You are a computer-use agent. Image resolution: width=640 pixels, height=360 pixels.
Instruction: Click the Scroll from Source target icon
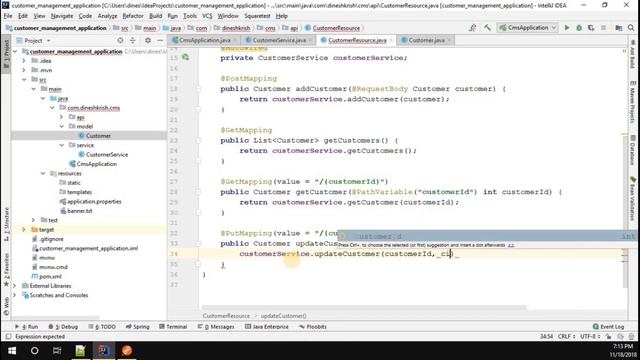(x=120, y=40)
